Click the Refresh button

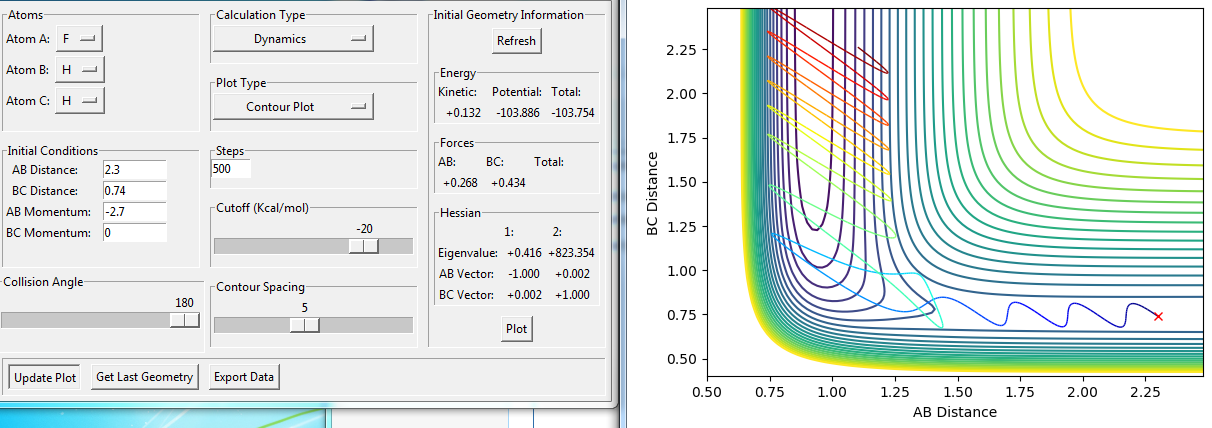point(517,40)
